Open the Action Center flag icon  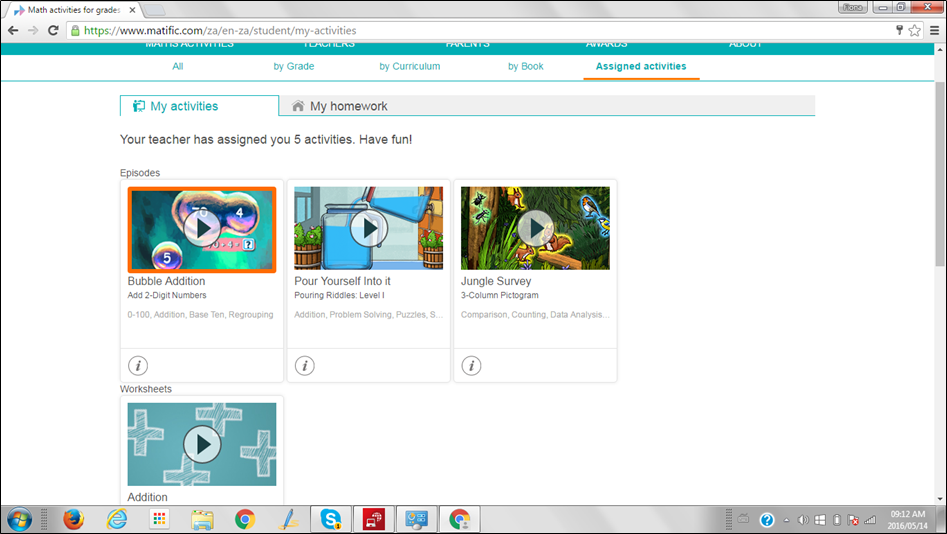tap(853, 520)
